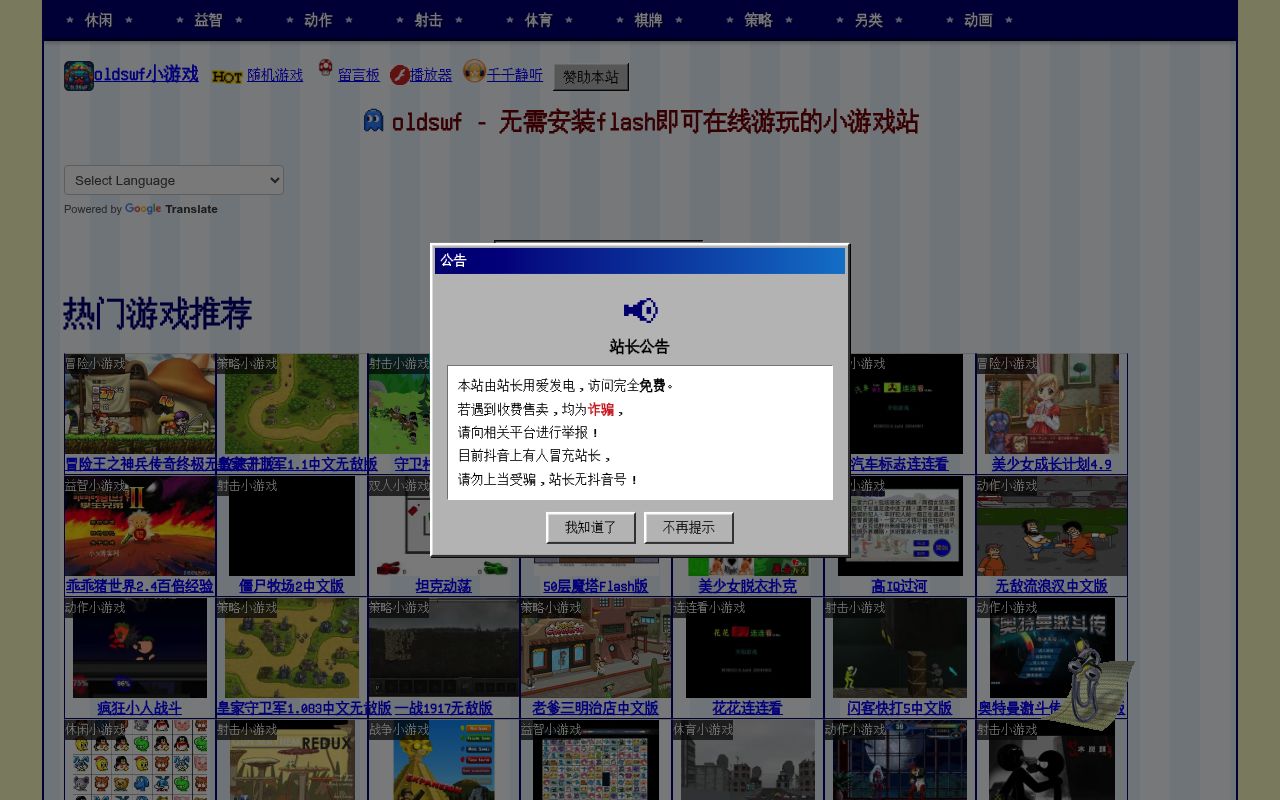Viewport: 1280px width, 800px height.
Task: Open the 美少女脱衣扑克 link
Action: (747, 586)
